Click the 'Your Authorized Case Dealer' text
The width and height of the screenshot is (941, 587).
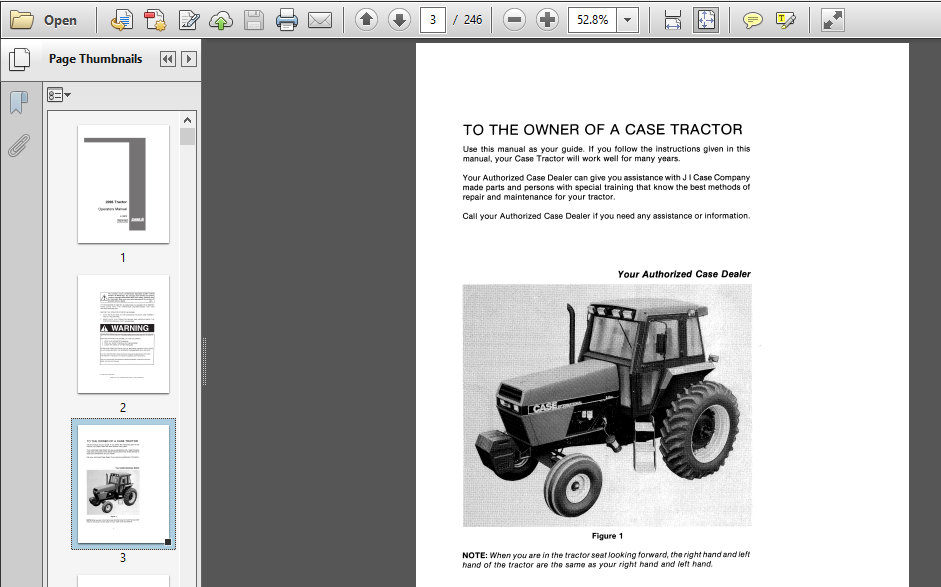point(684,274)
